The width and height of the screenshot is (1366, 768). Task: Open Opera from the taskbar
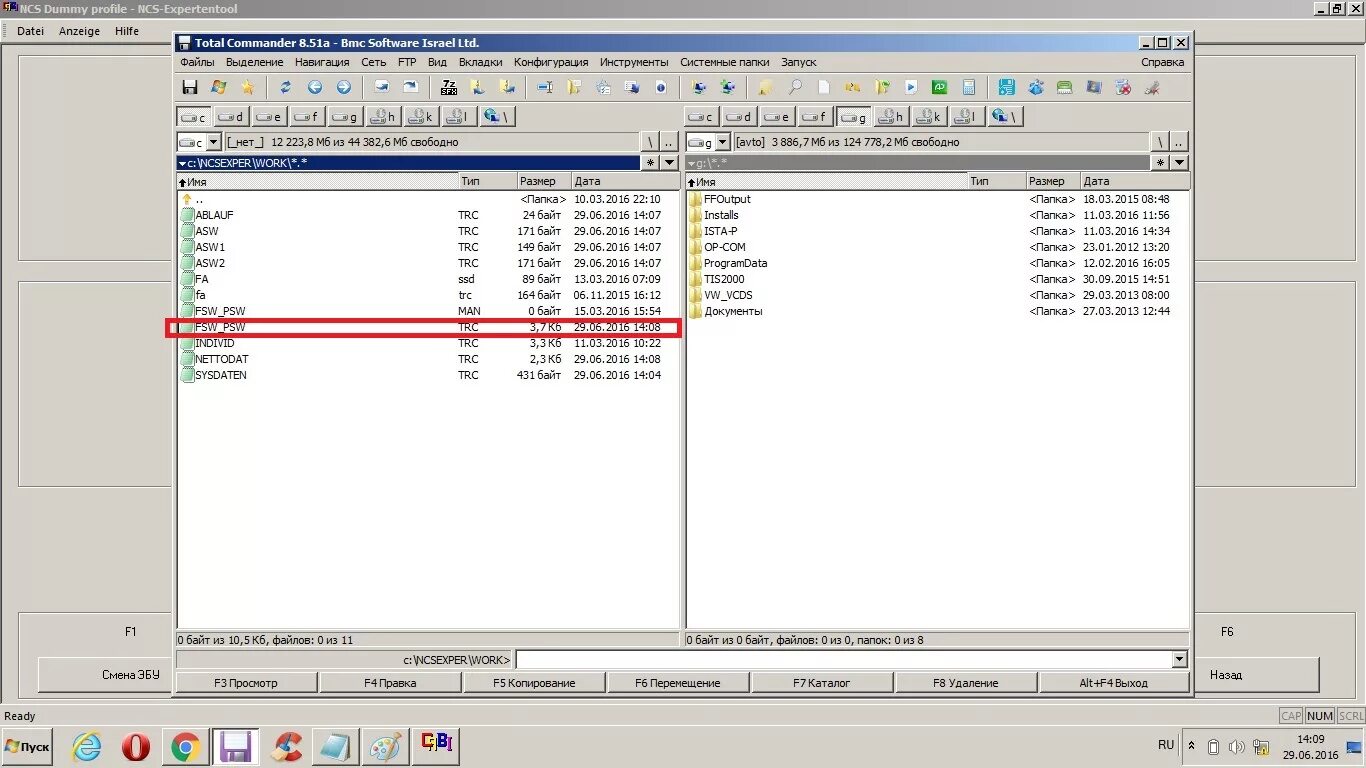click(x=136, y=747)
